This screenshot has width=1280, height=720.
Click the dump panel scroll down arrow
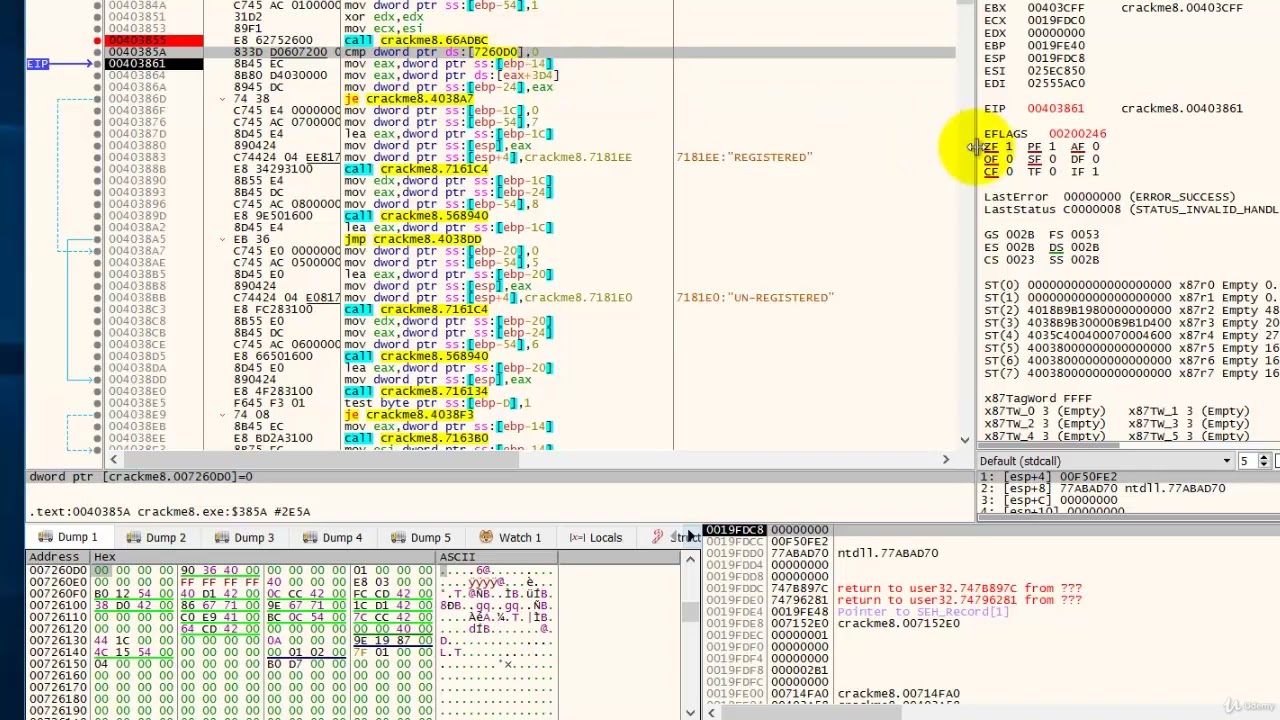690,712
